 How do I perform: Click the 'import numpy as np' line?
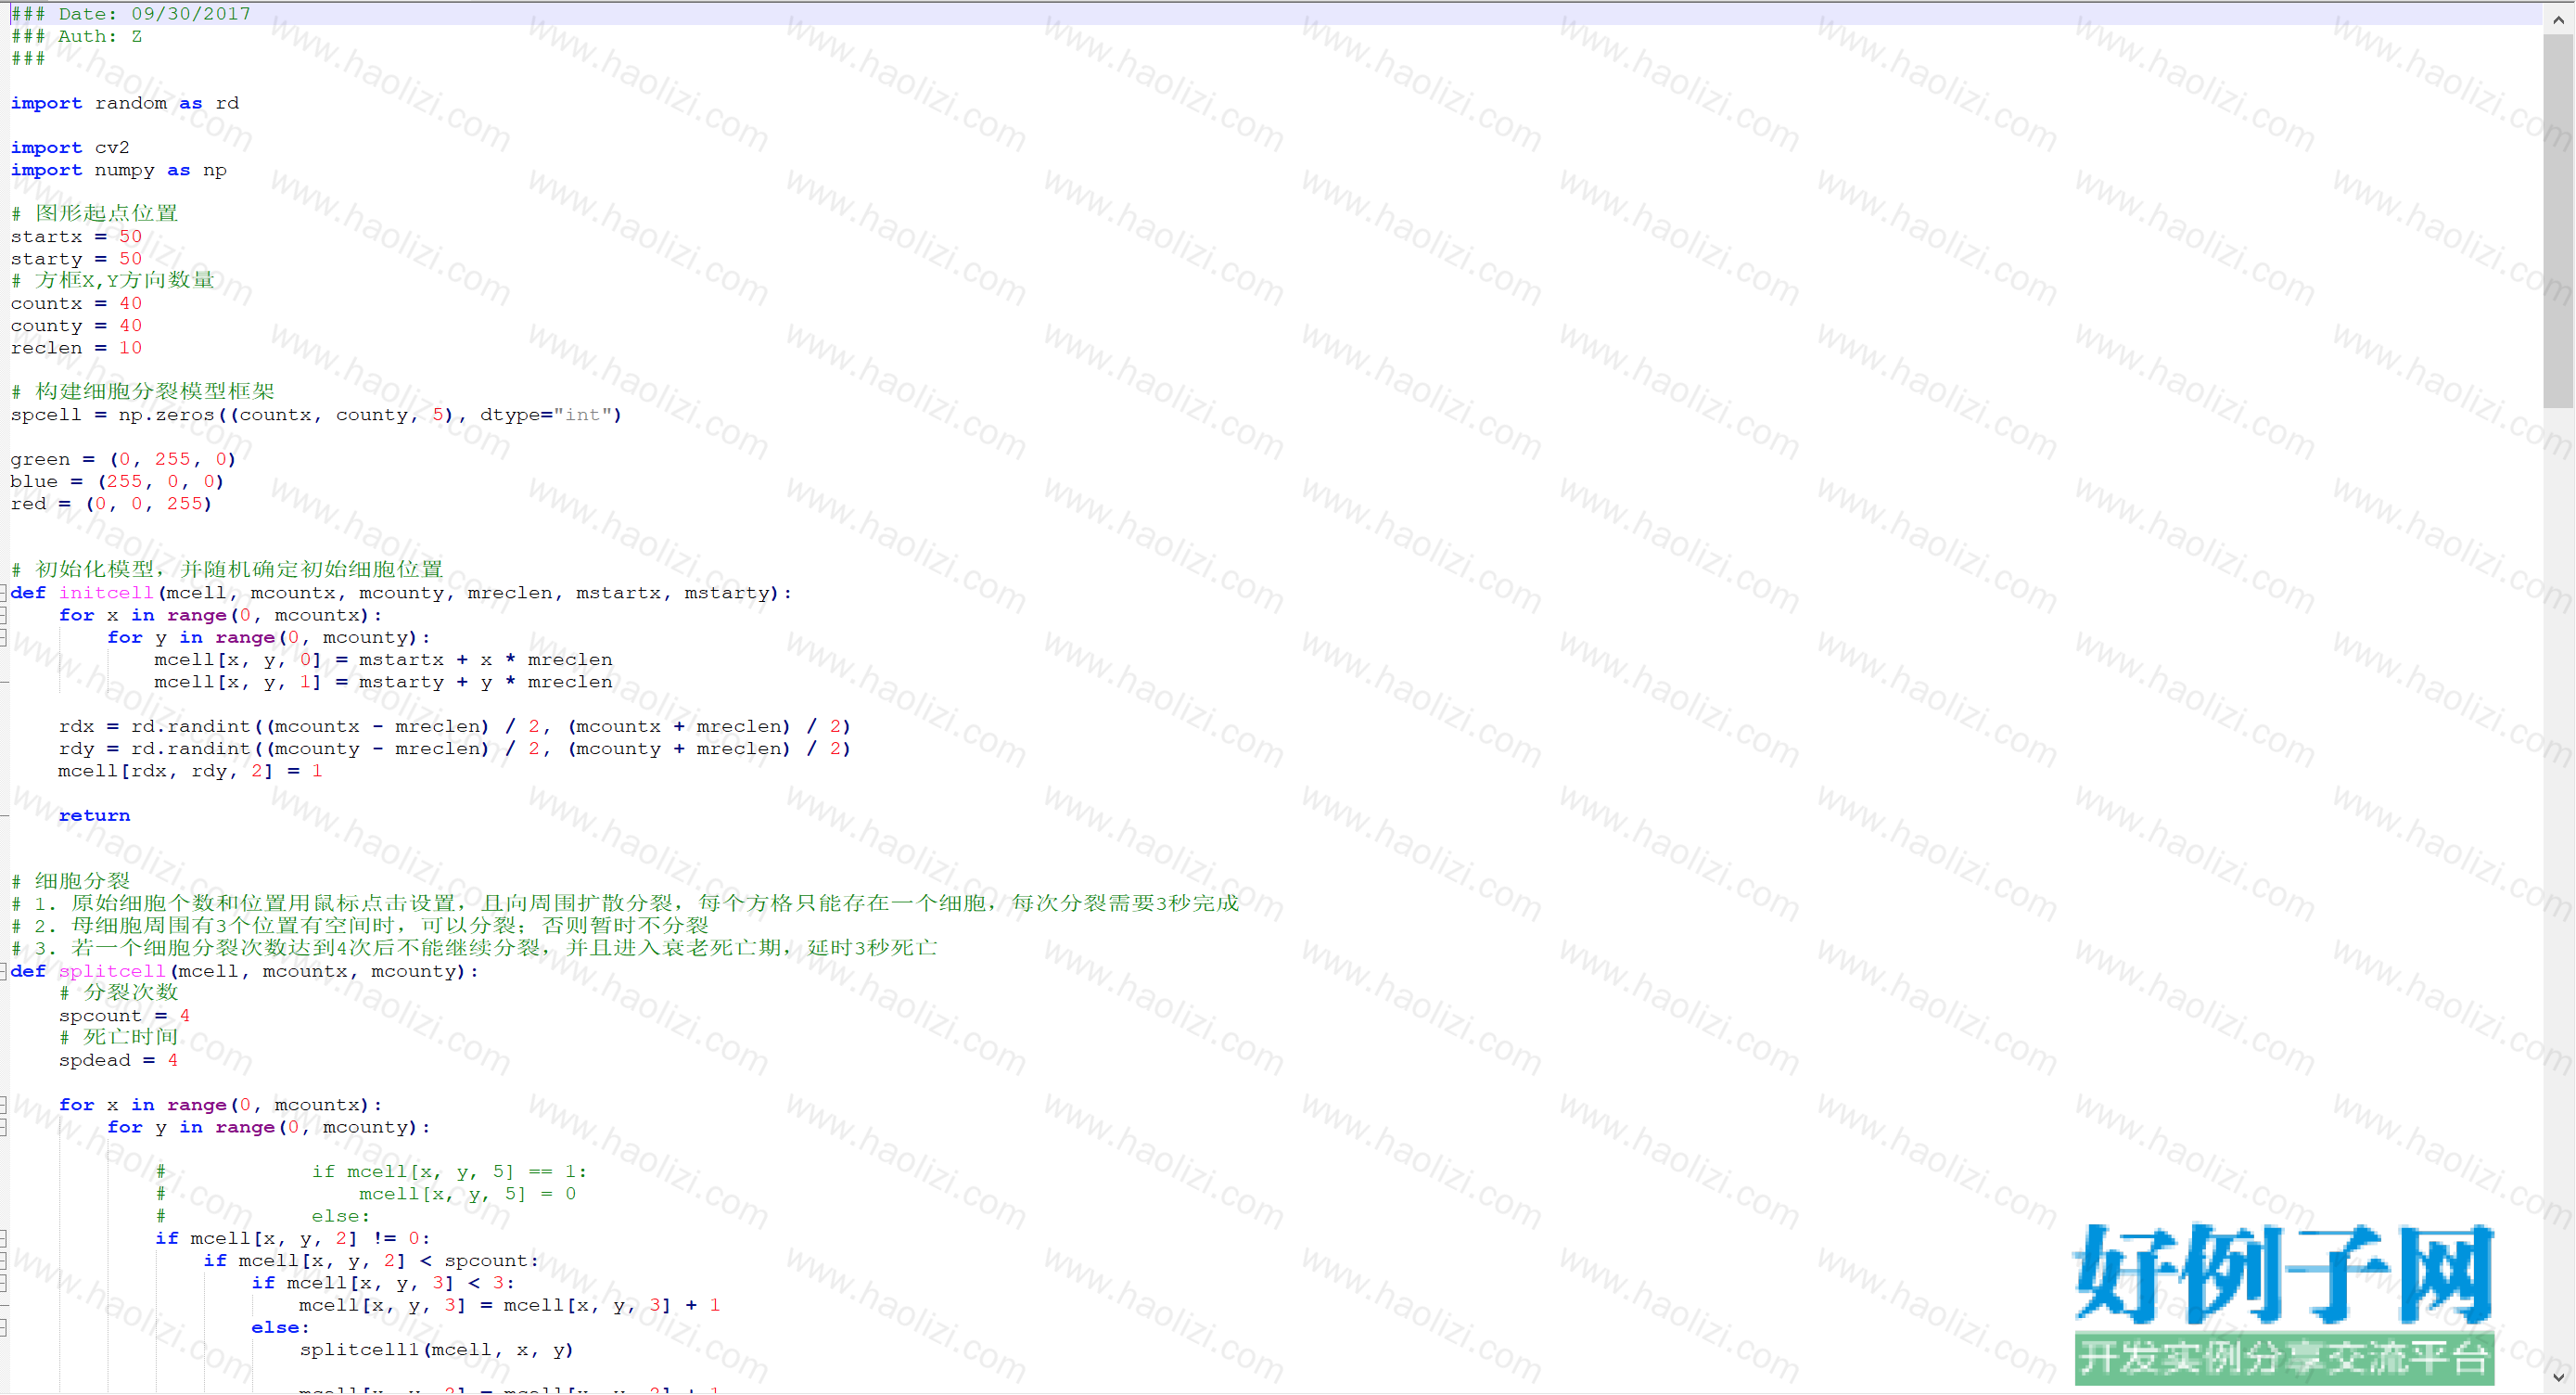coord(119,170)
